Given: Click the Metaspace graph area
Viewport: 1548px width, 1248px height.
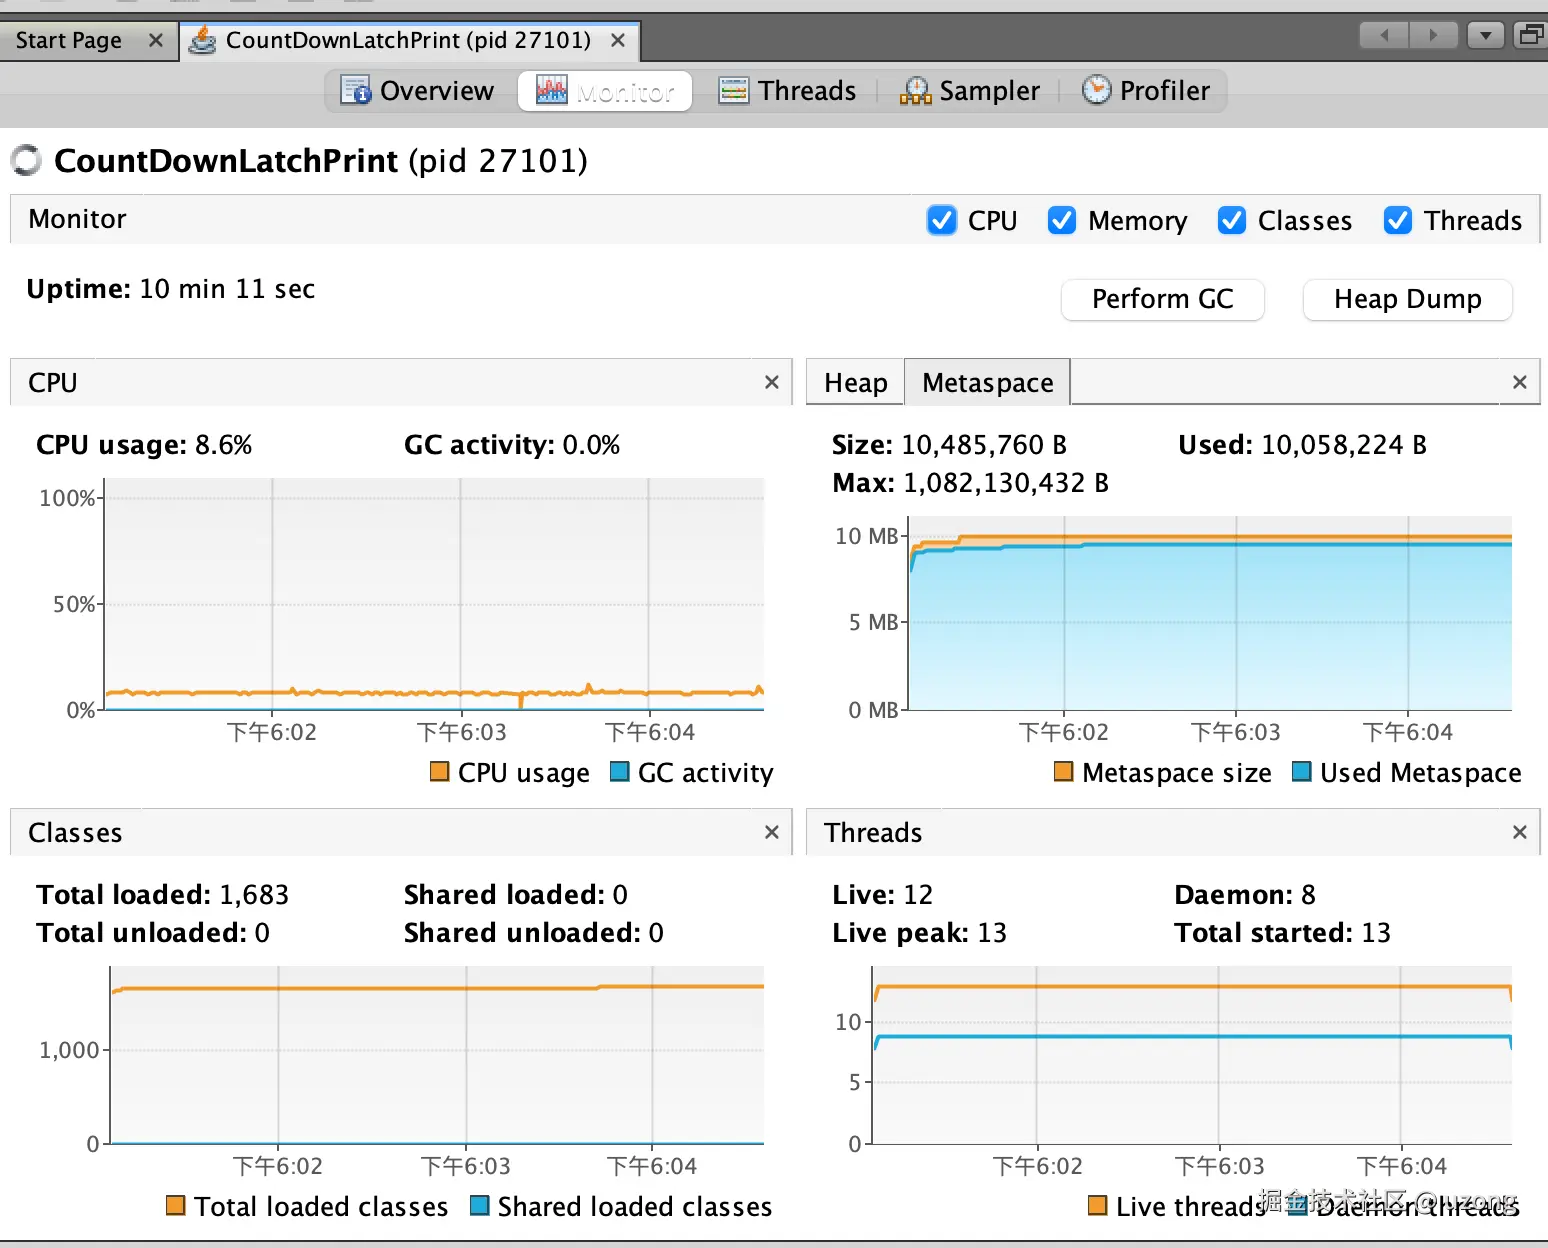Looking at the screenshot, I should pos(1210,613).
